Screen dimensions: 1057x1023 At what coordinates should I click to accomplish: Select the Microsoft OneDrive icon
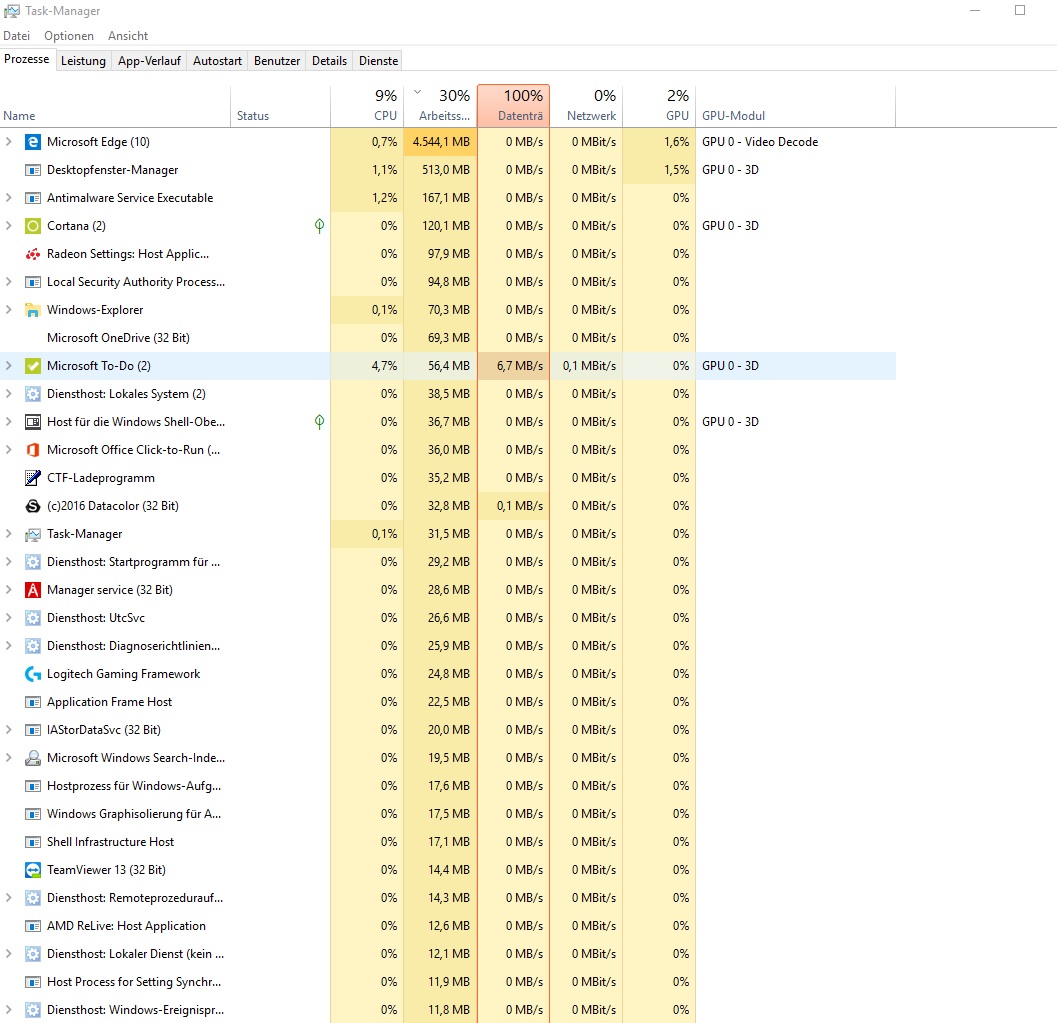tap(31, 337)
